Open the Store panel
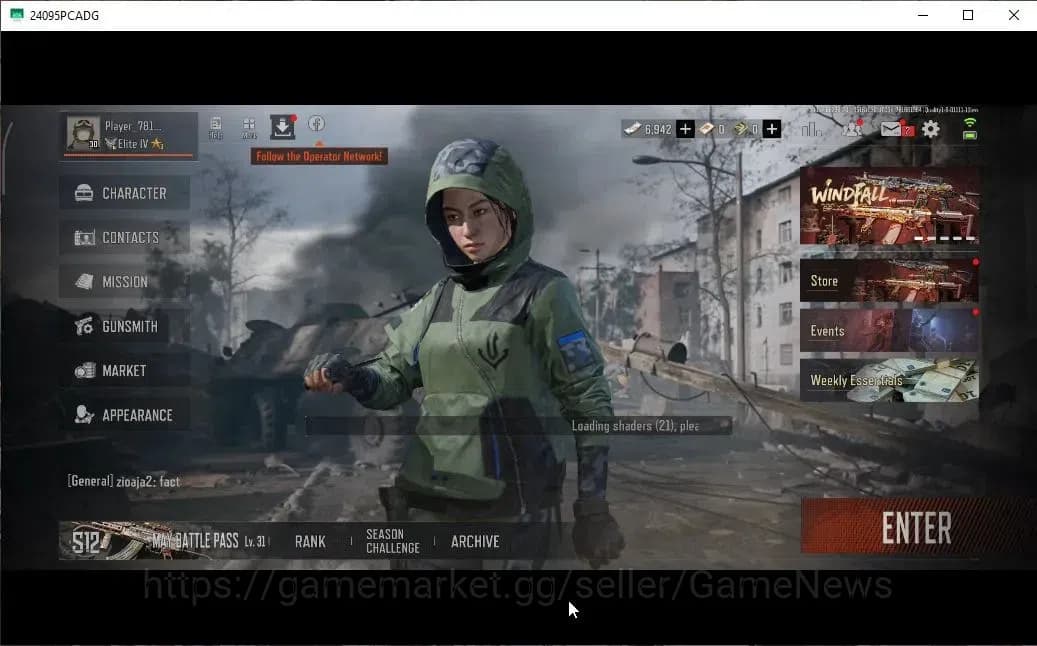Screen dimensions: 1037x646 (x=890, y=280)
